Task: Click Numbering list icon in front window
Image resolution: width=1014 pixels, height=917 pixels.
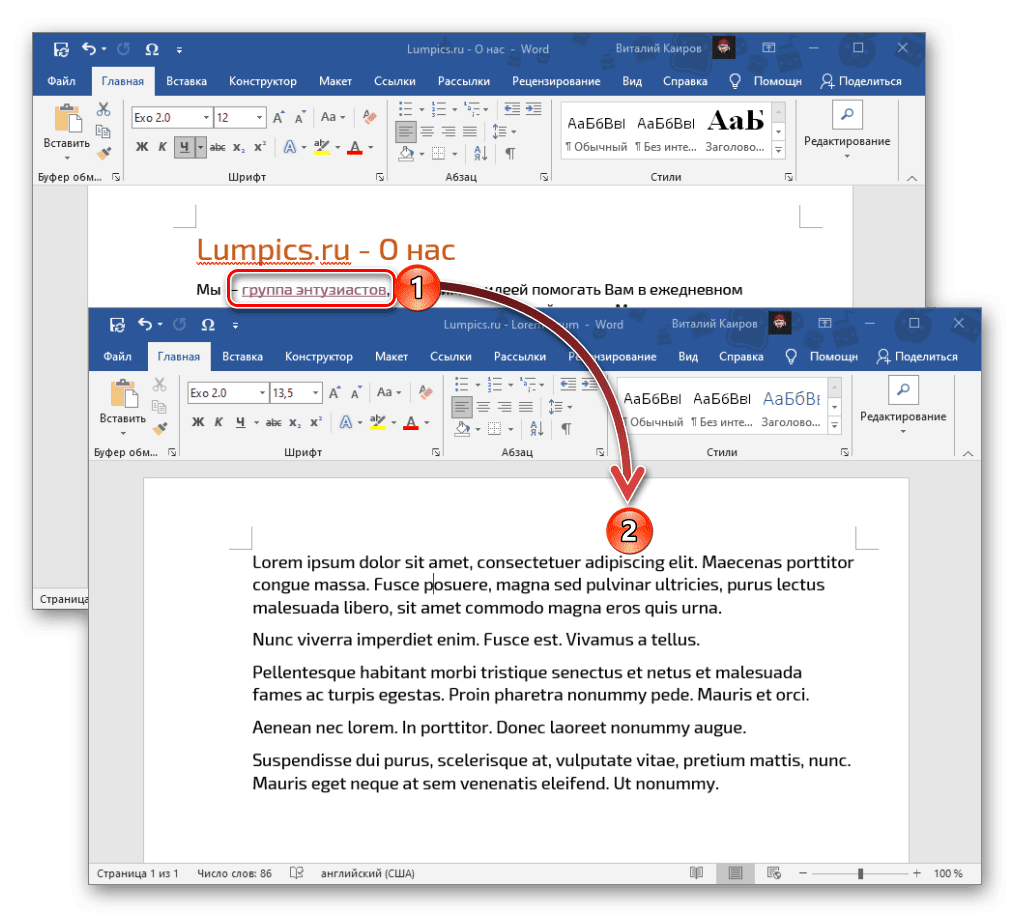Action: point(495,385)
